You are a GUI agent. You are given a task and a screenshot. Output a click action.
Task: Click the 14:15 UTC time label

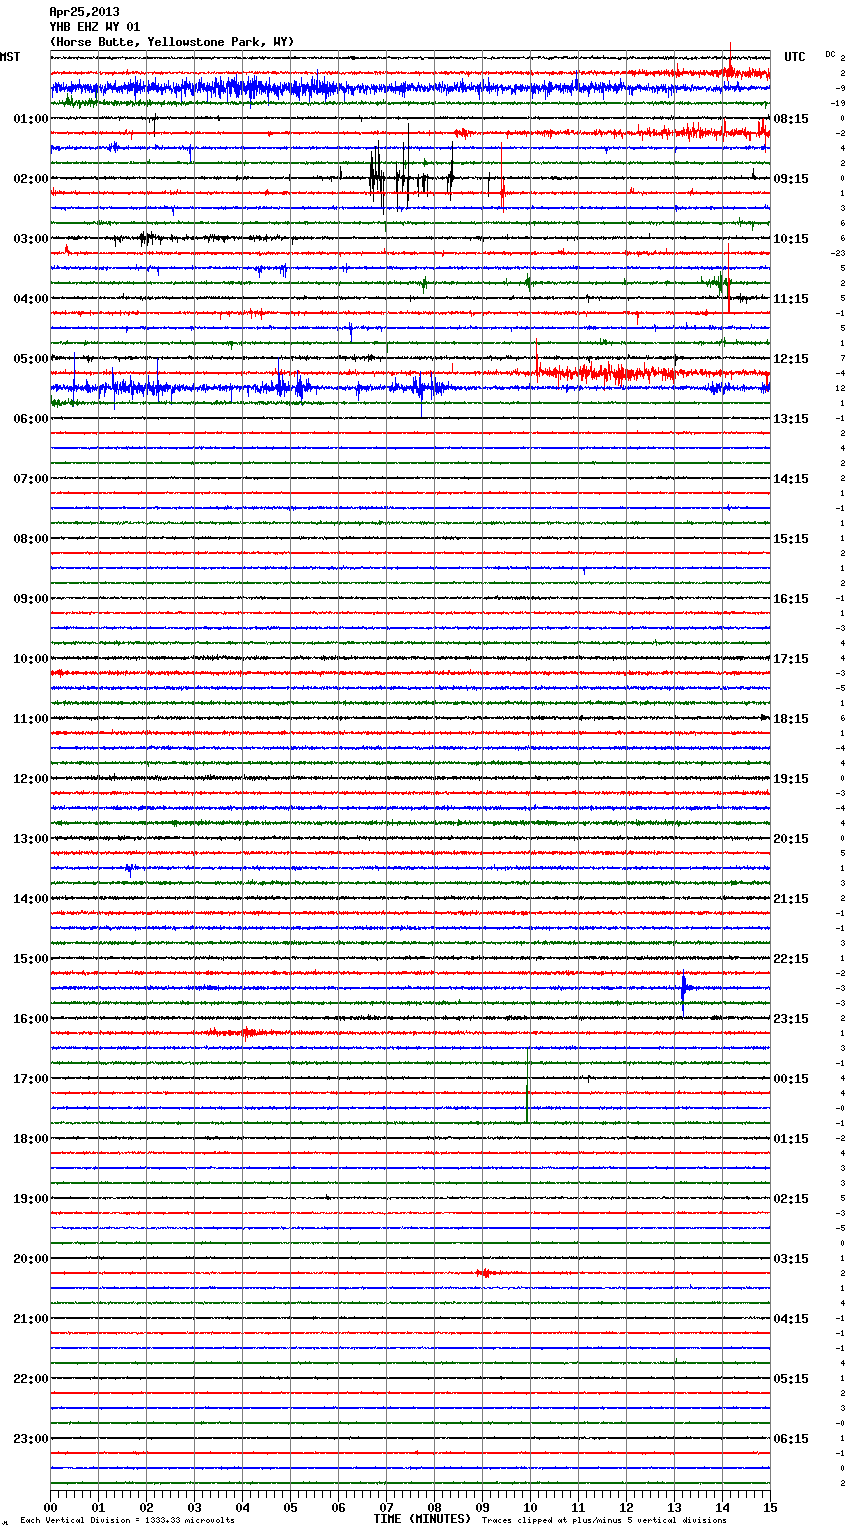click(x=791, y=479)
